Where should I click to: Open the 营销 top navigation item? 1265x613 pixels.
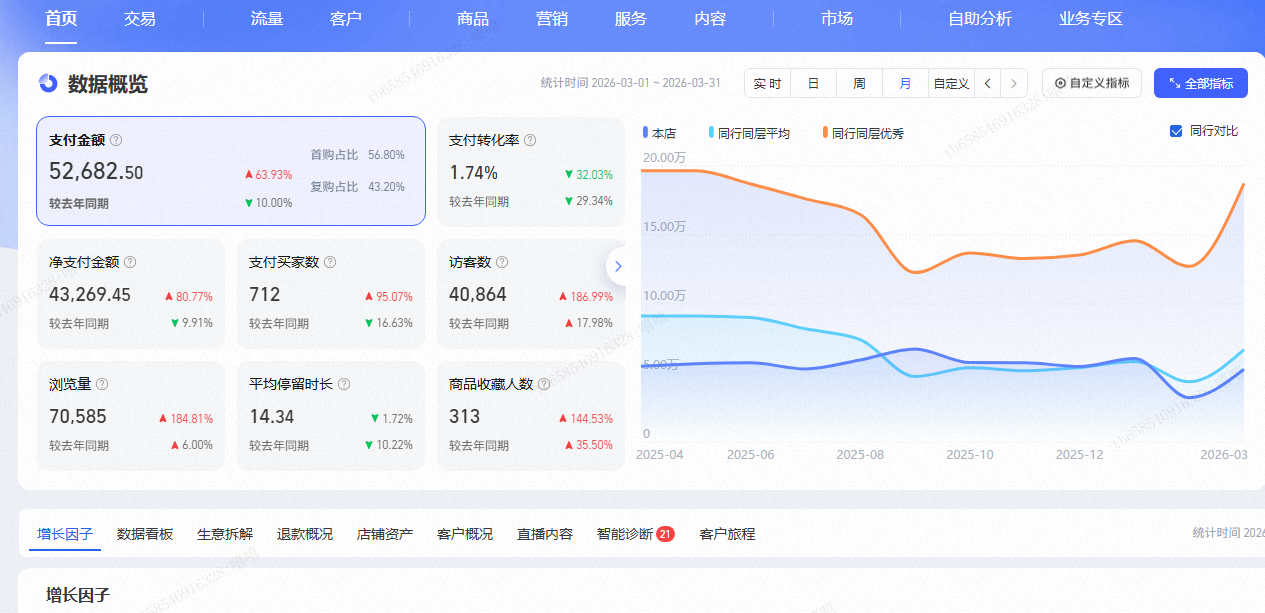click(552, 19)
